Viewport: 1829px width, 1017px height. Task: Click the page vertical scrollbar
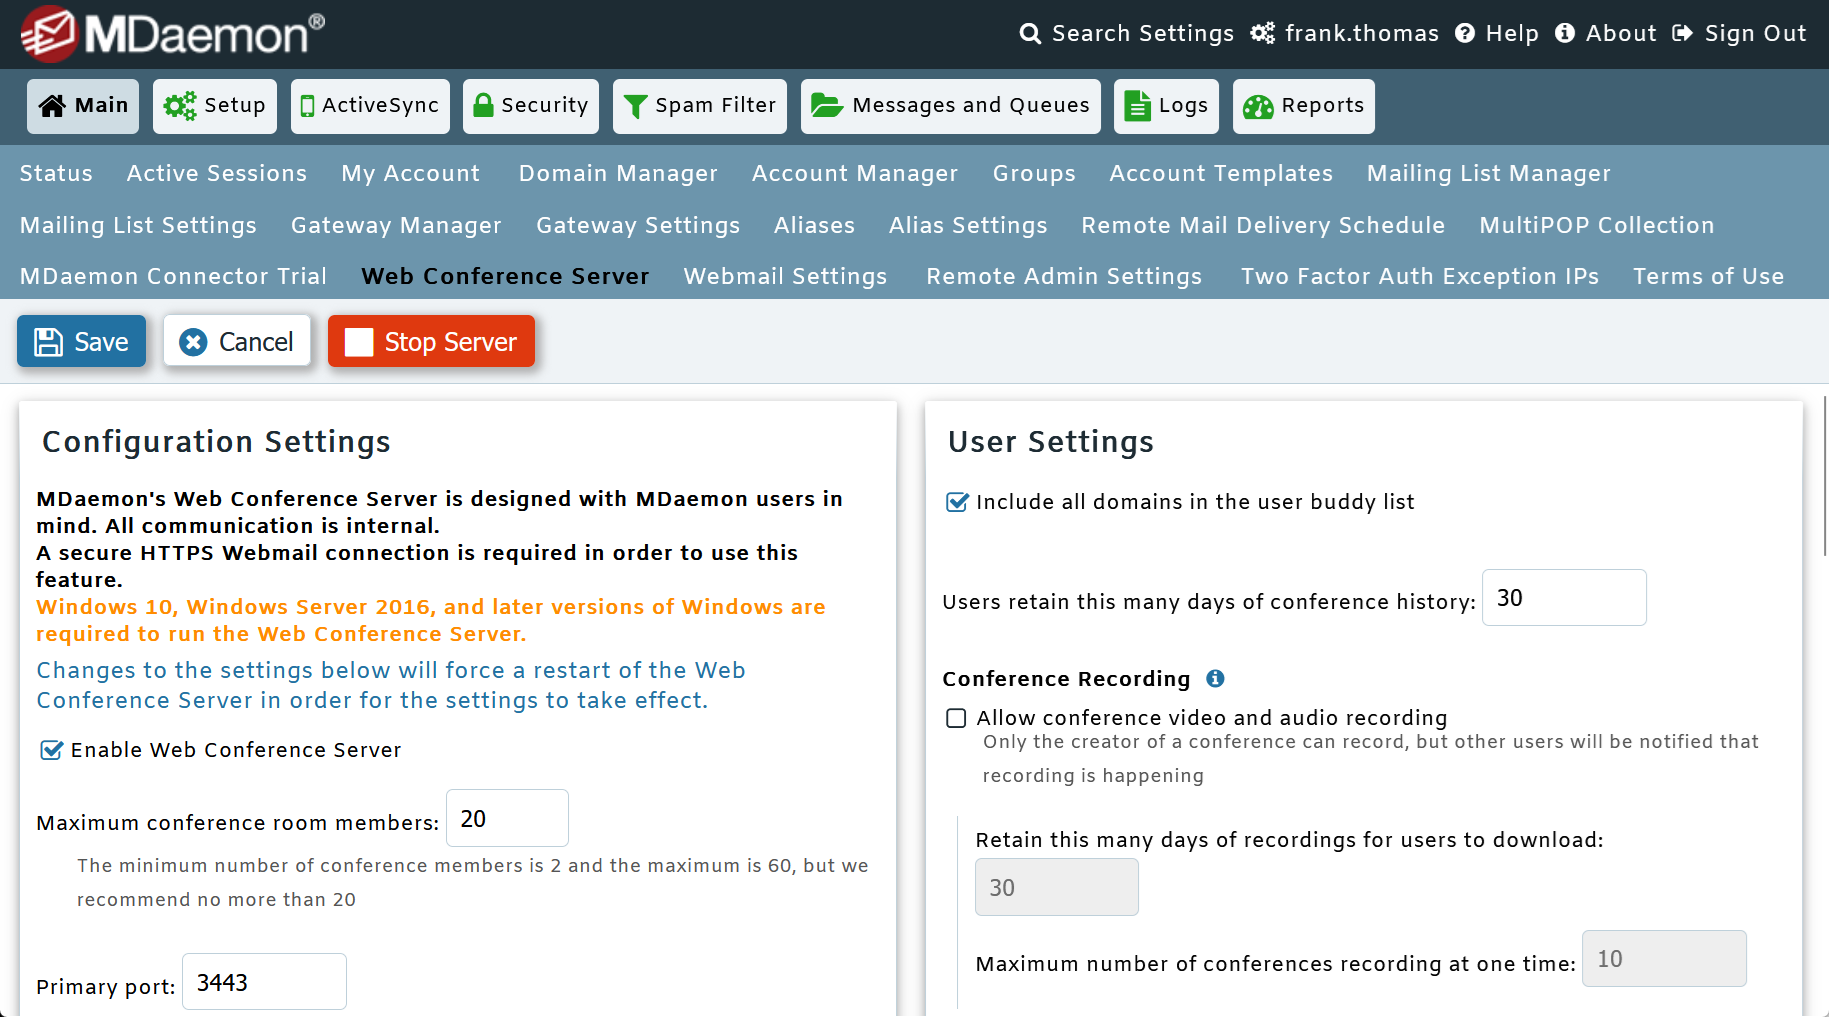pyautogui.click(x=1825, y=476)
